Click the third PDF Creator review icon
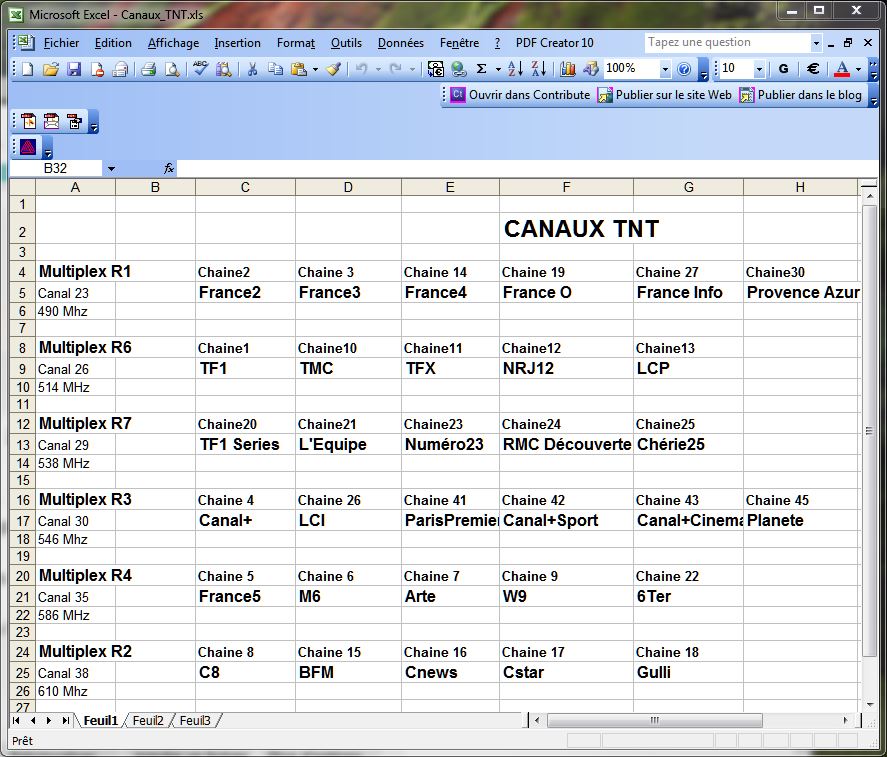 point(75,121)
